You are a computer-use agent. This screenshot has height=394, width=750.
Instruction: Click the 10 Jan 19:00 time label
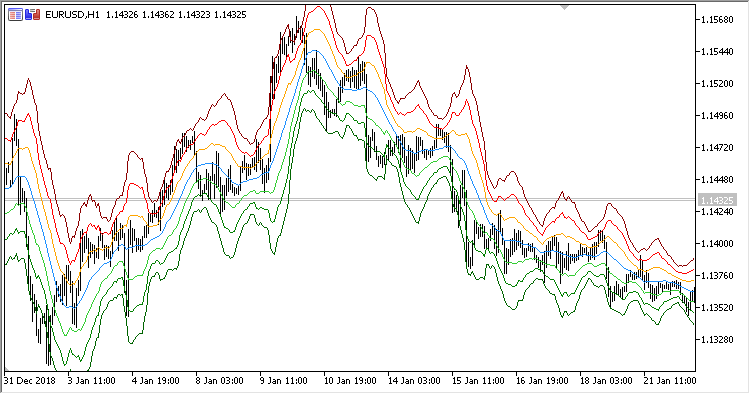tap(350, 381)
